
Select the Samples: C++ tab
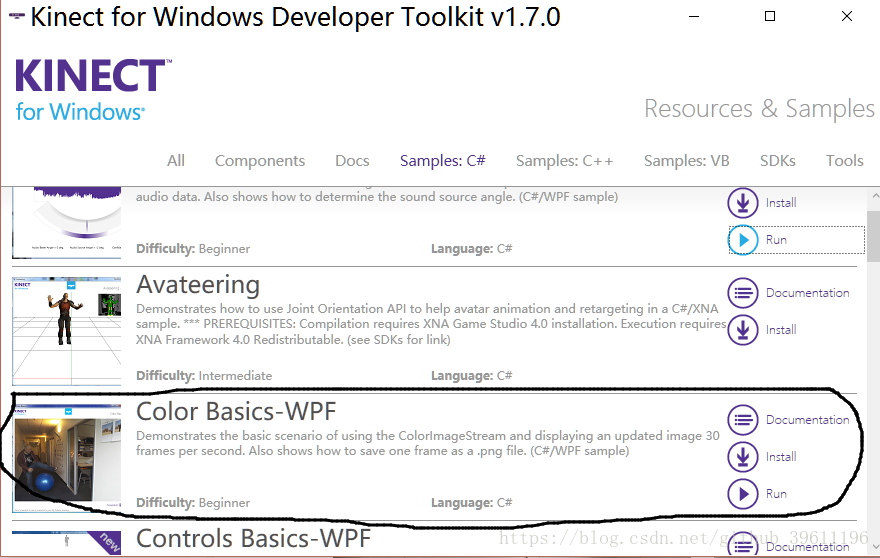564,161
